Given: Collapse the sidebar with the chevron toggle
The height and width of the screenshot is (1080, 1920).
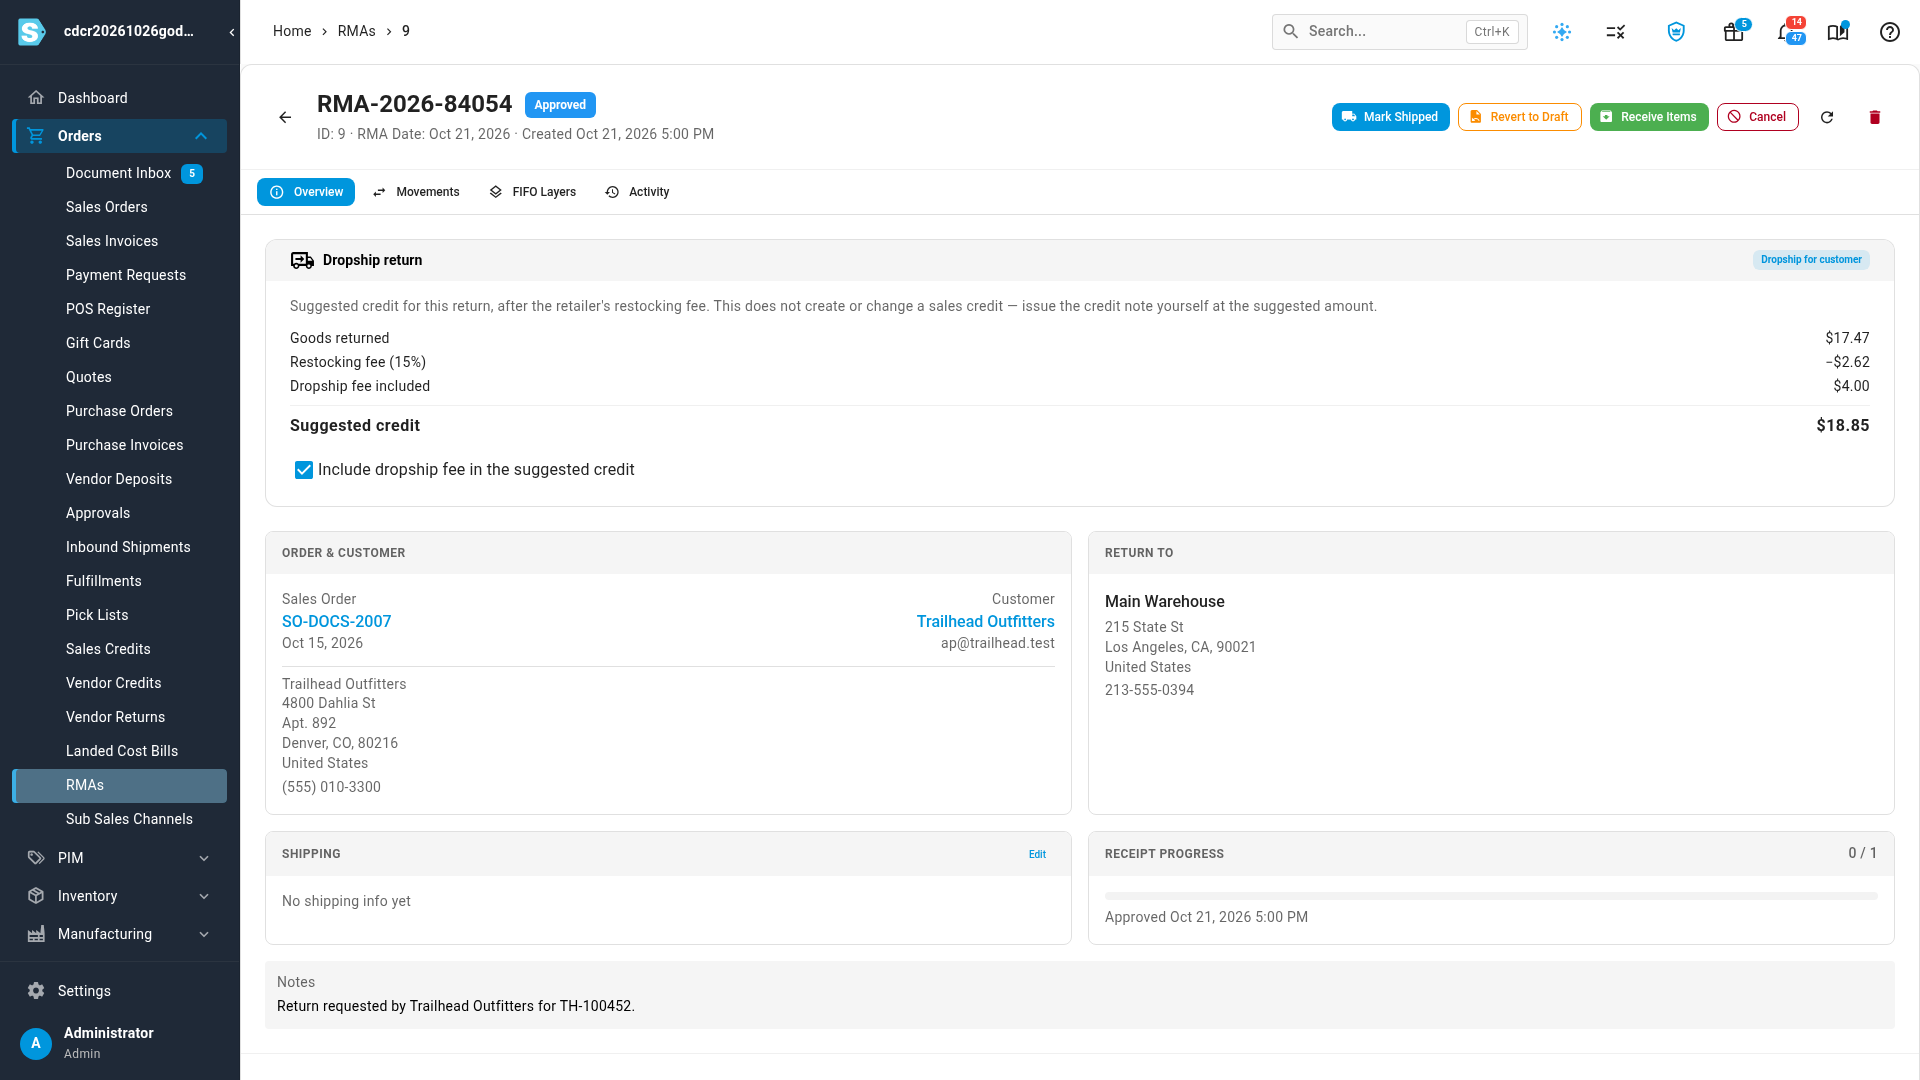Looking at the screenshot, I should (x=232, y=32).
